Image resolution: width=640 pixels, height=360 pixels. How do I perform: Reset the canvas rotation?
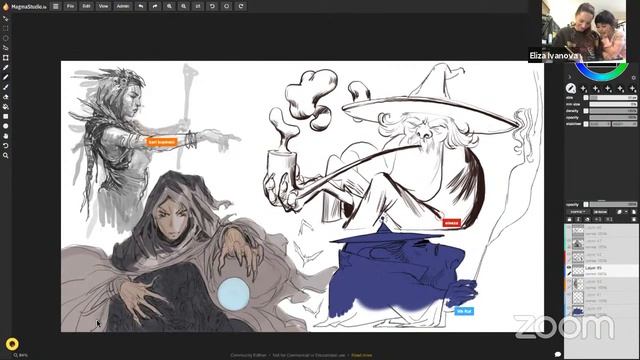tap(227, 7)
